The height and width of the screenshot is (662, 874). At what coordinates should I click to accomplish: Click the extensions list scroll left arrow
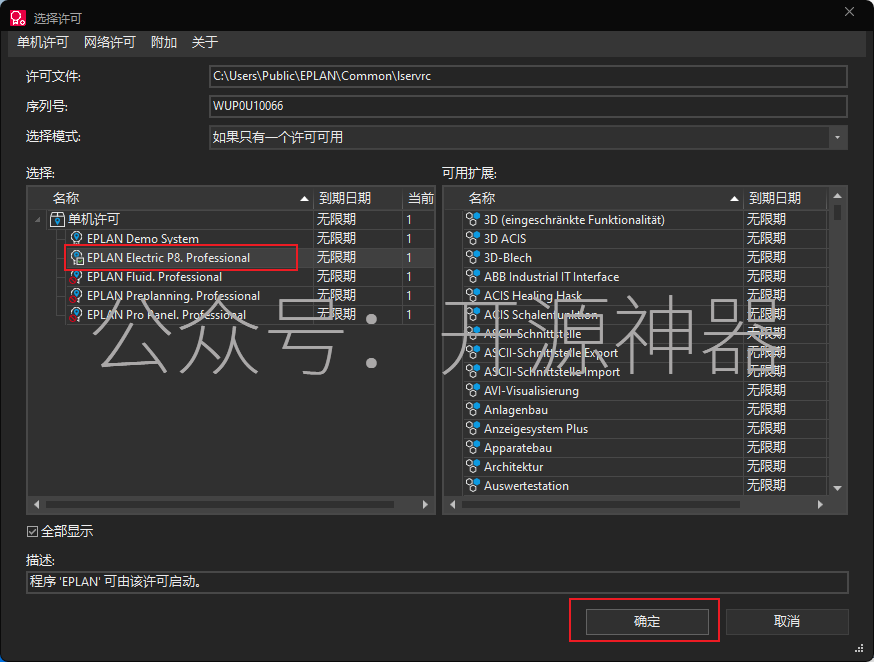pos(452,504)
